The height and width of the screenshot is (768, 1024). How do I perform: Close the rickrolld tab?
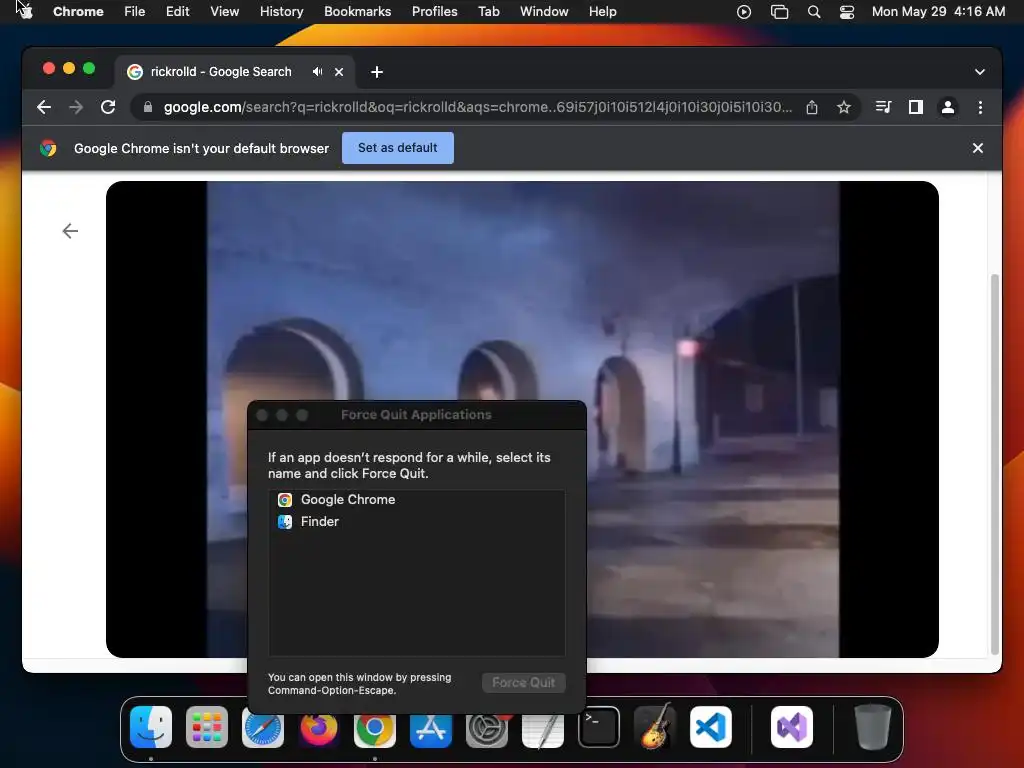pyautogui.click(x=339, y=72)
